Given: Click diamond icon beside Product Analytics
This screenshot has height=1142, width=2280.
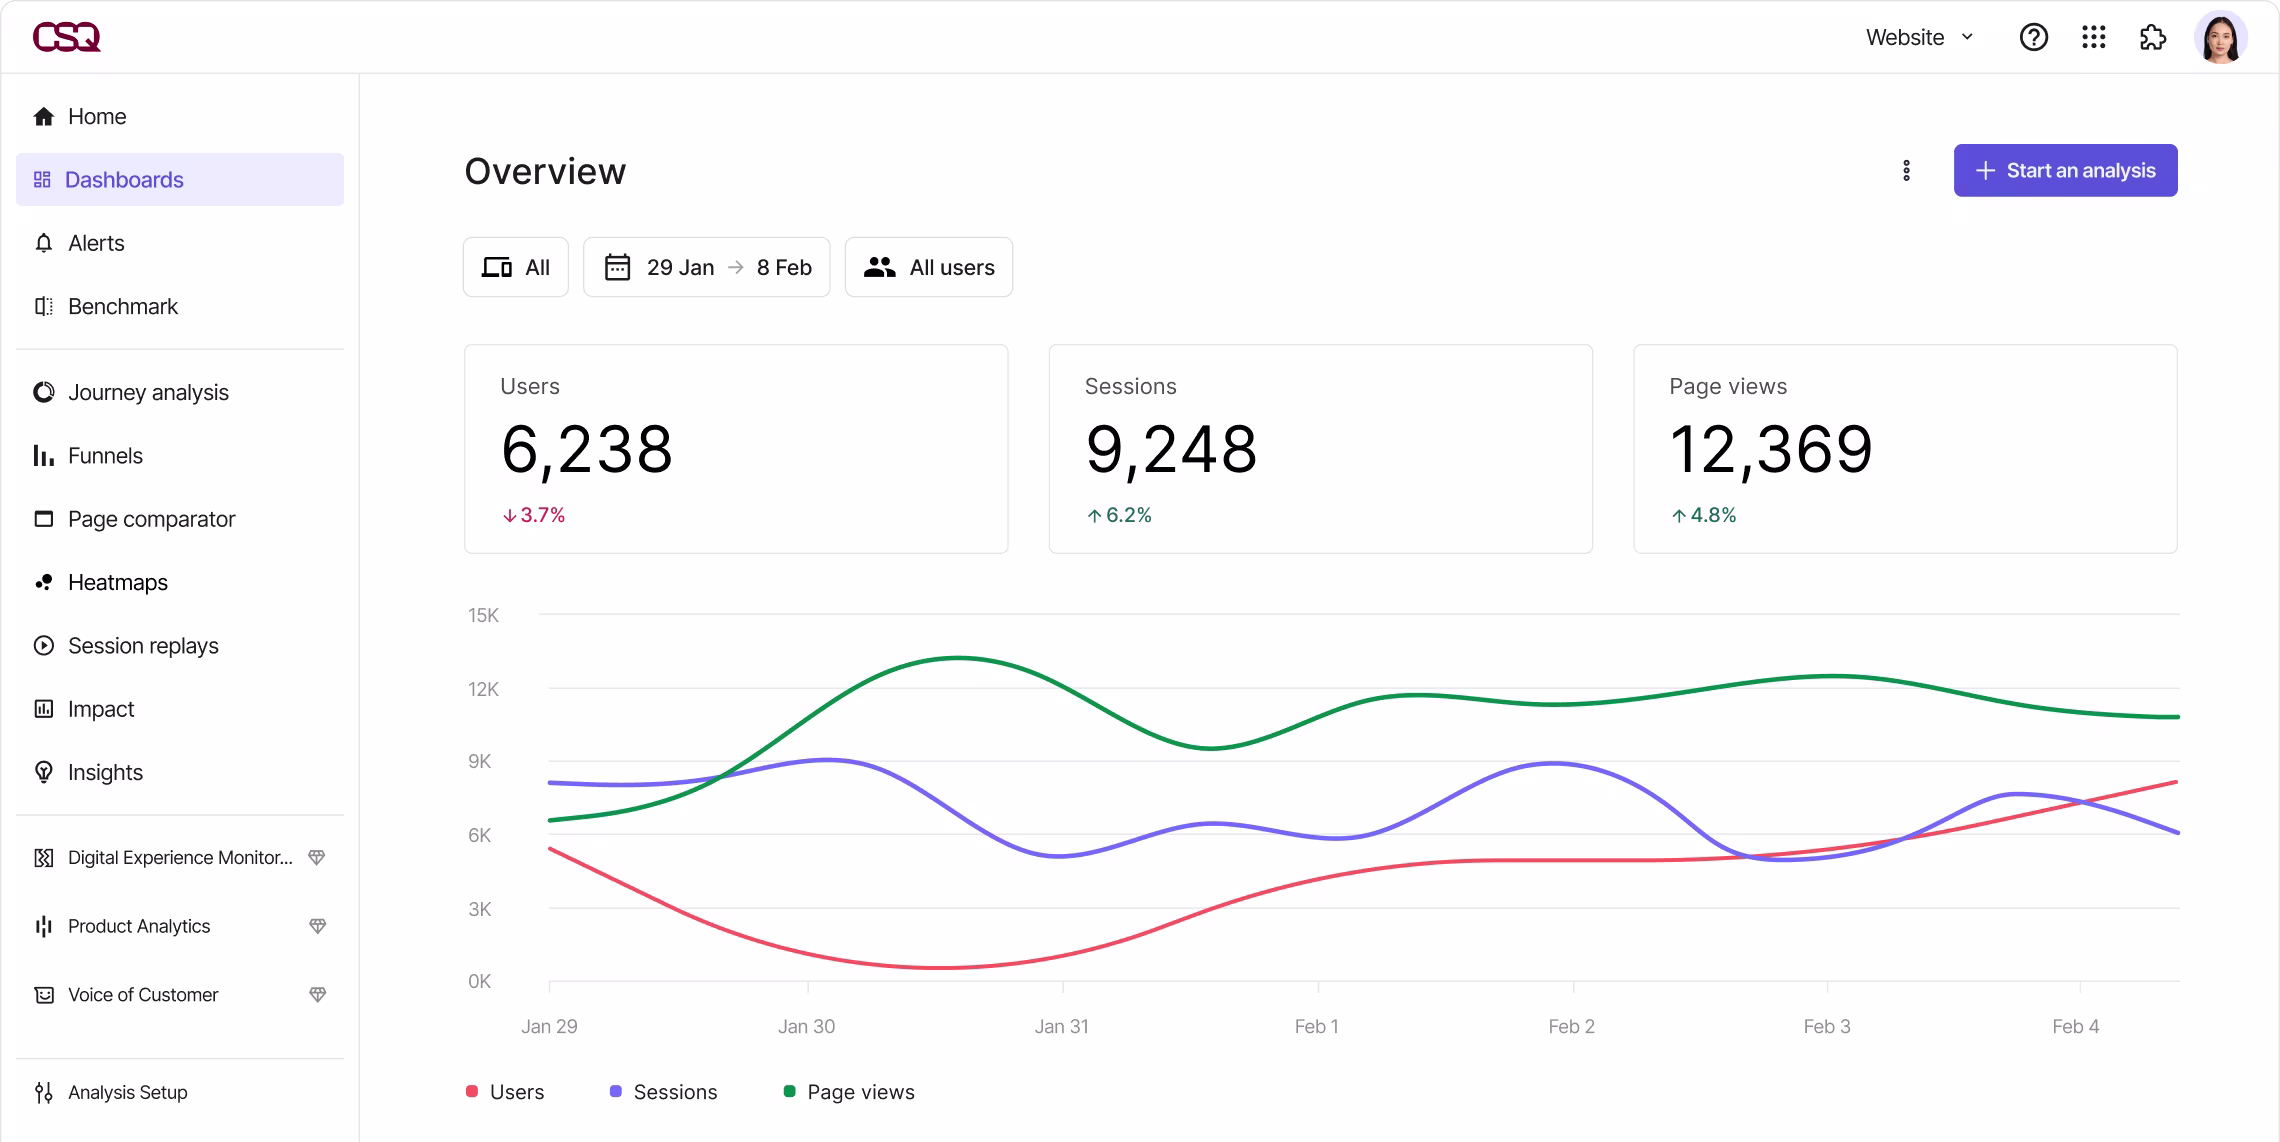Looking at the screenshot, I should 317,926.
